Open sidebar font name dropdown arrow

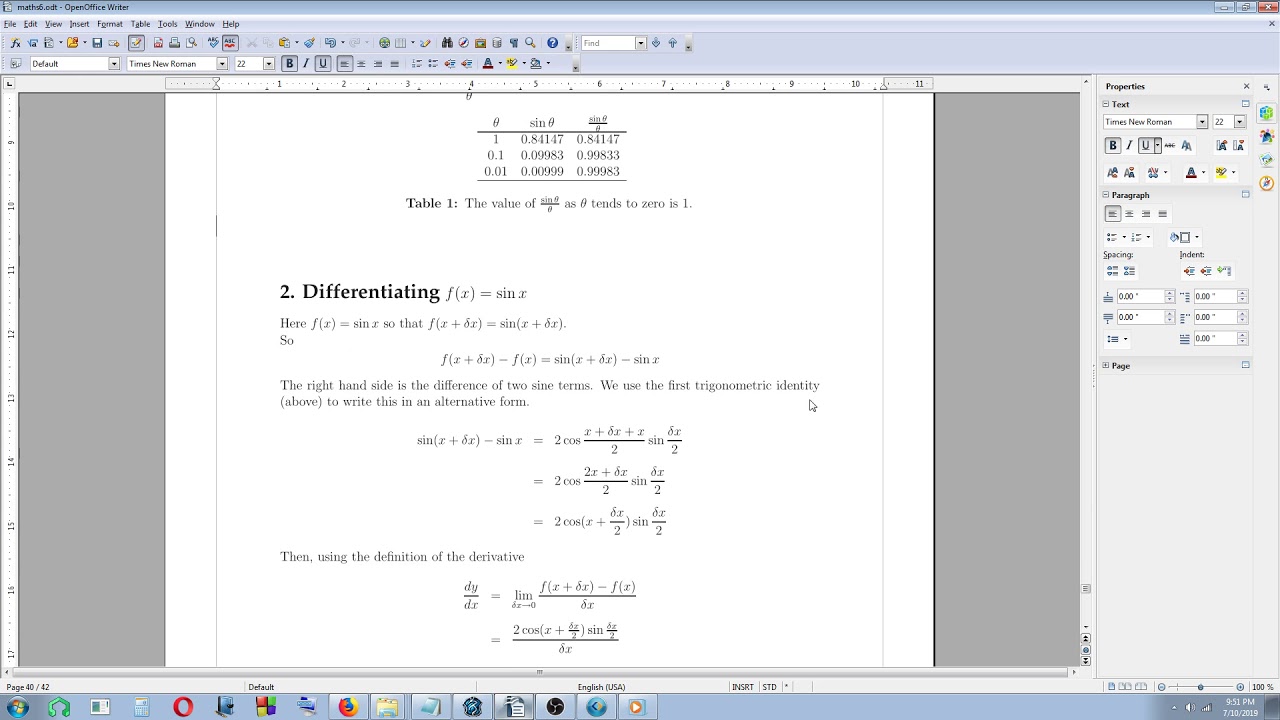[1202, 122]
